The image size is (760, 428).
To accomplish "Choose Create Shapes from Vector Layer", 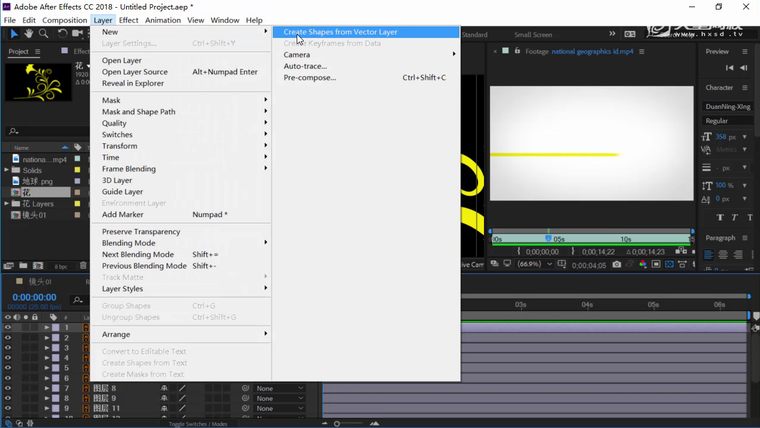I will pyautogui.click(x=340, y=32).
